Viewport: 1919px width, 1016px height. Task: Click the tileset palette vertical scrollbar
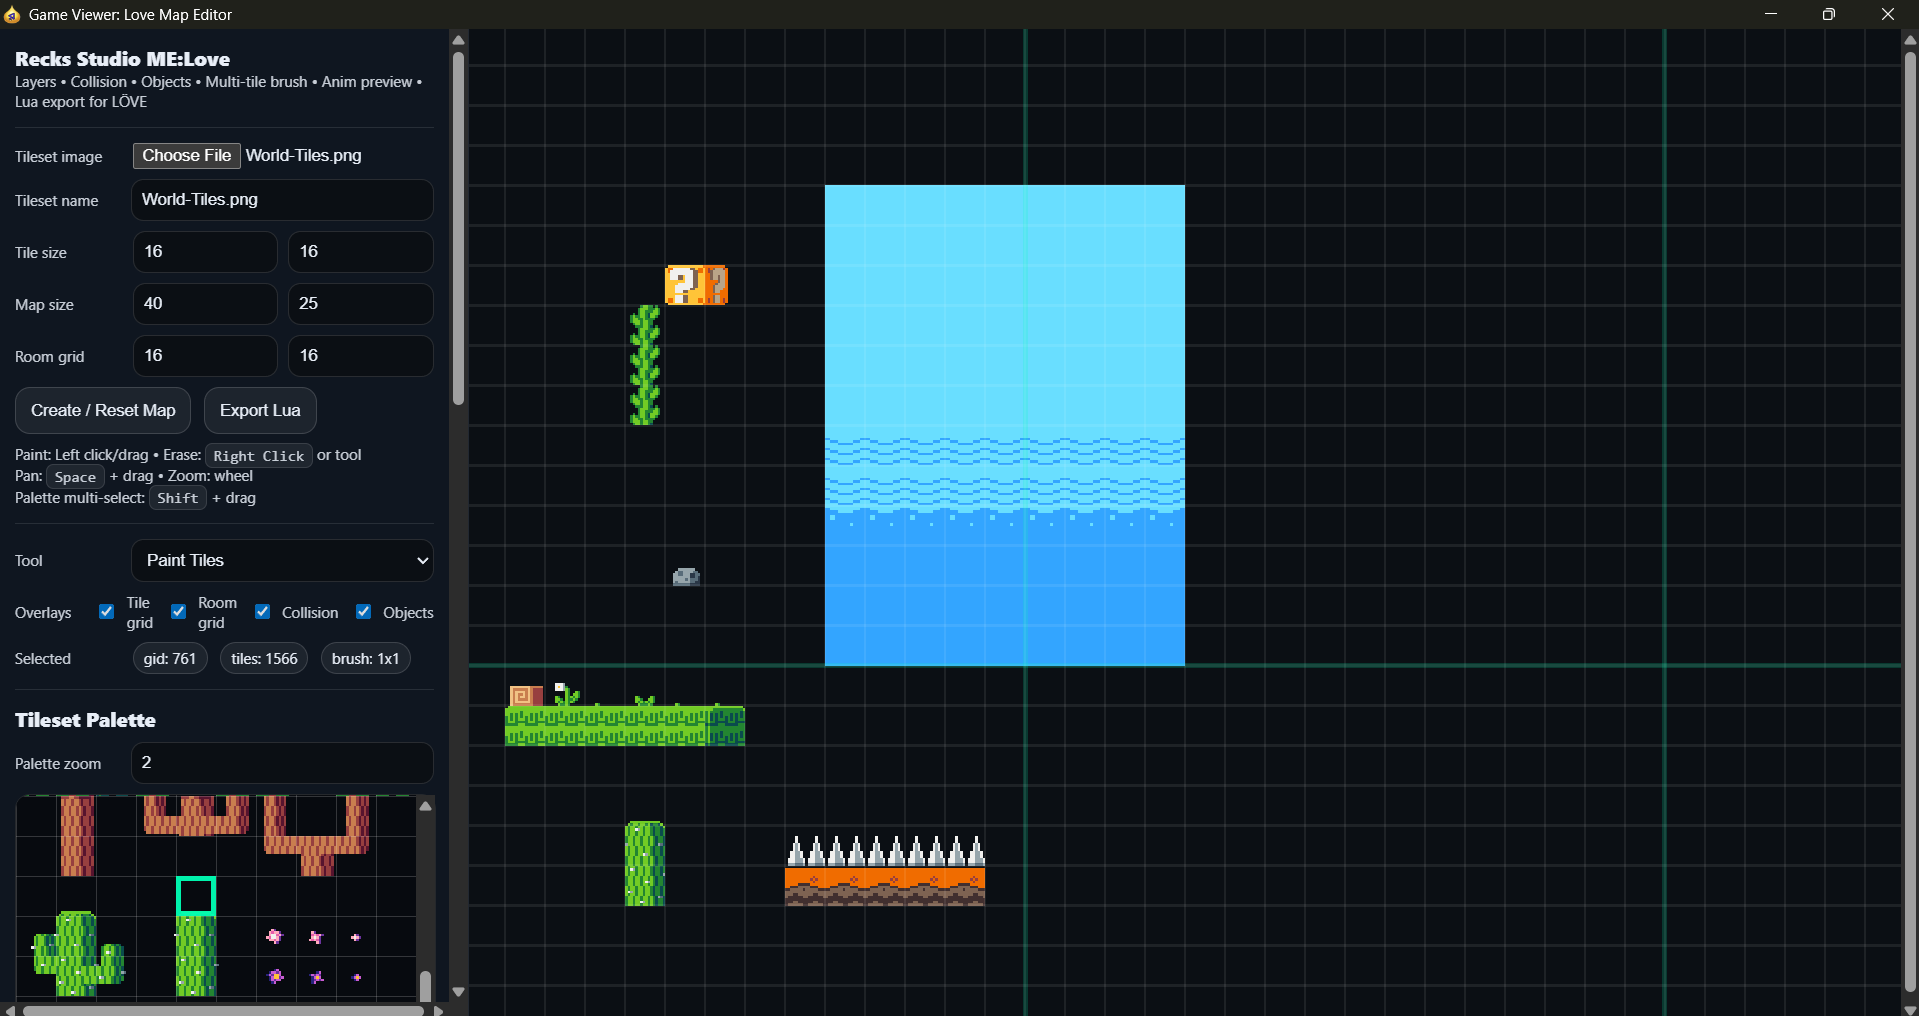coord(426,985)
